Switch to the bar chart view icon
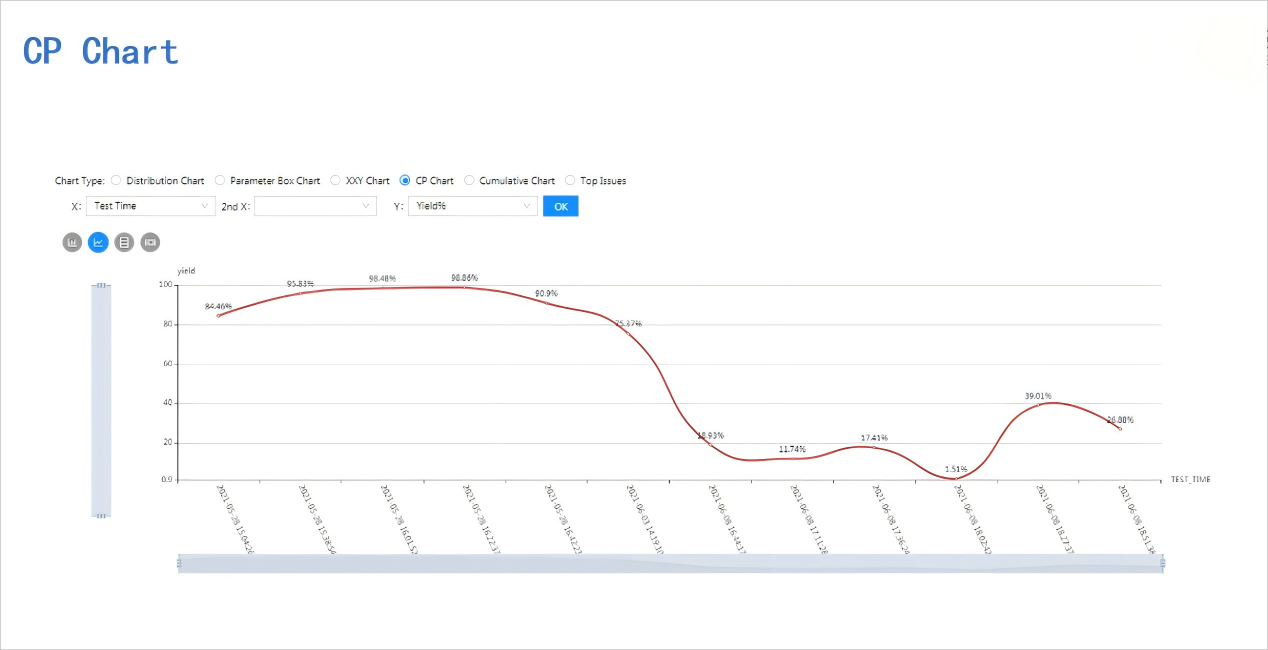 point(72,242)
